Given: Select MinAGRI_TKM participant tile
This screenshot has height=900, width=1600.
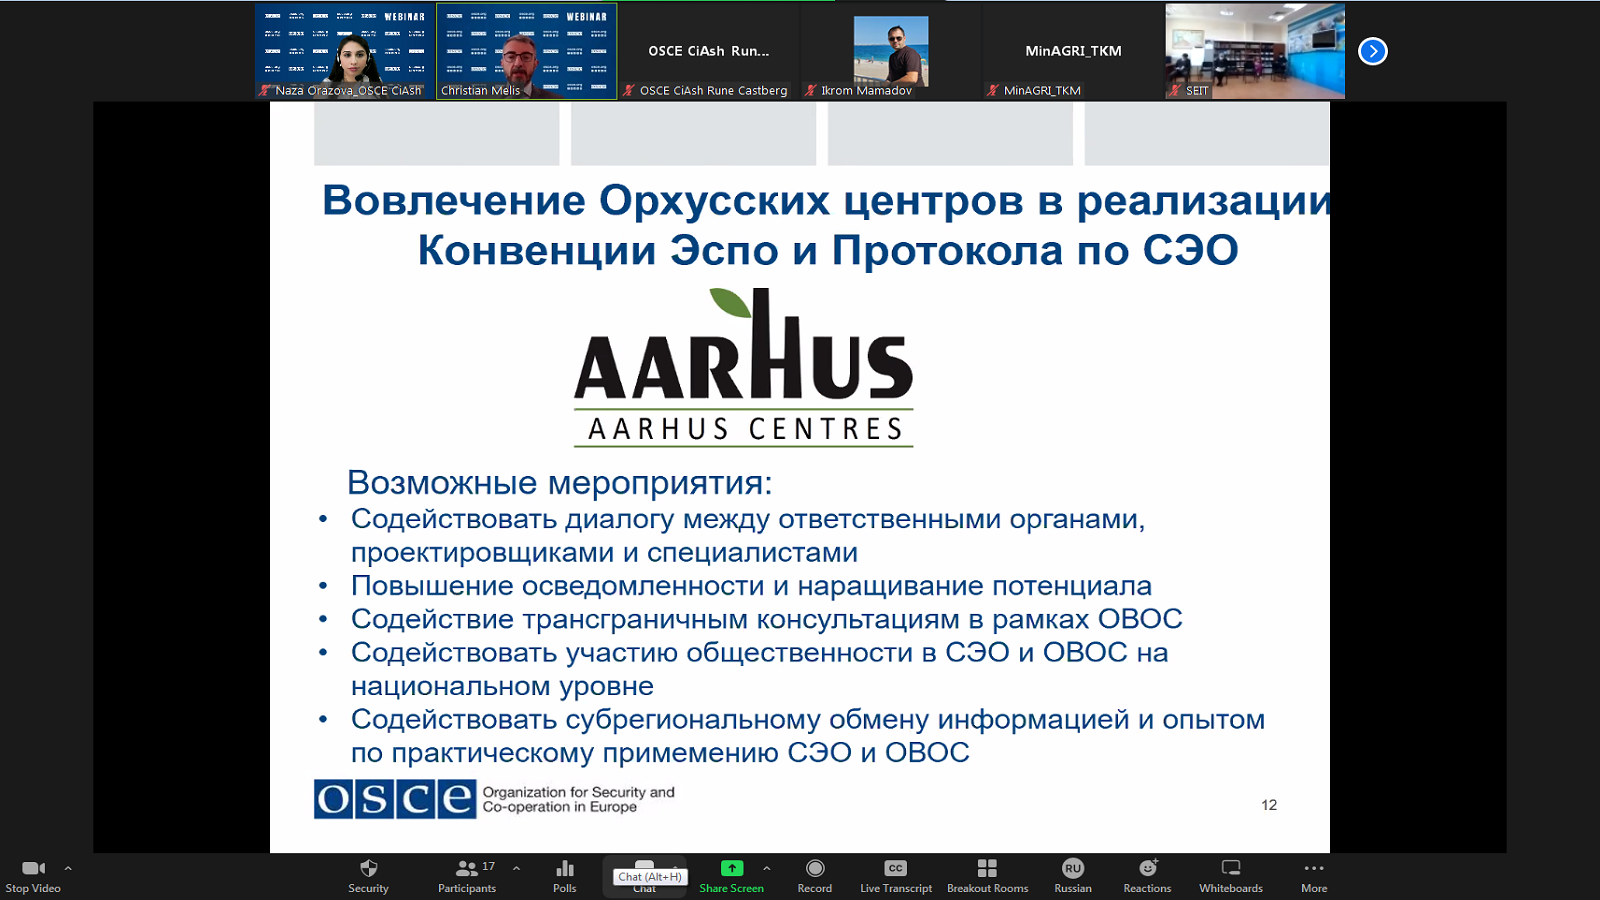Looking at the screenshot, I should (1073, 51).
